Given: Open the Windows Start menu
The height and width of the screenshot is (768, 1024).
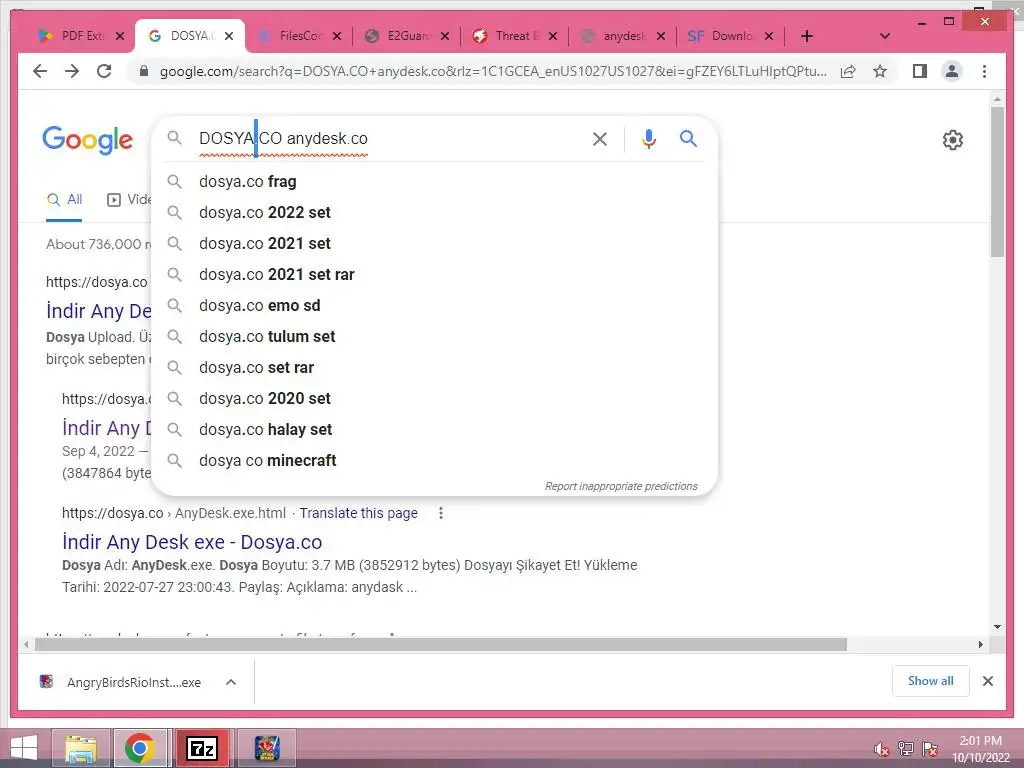Looking at the screenshot, I should pyautogui.click(x=24, y=748).
